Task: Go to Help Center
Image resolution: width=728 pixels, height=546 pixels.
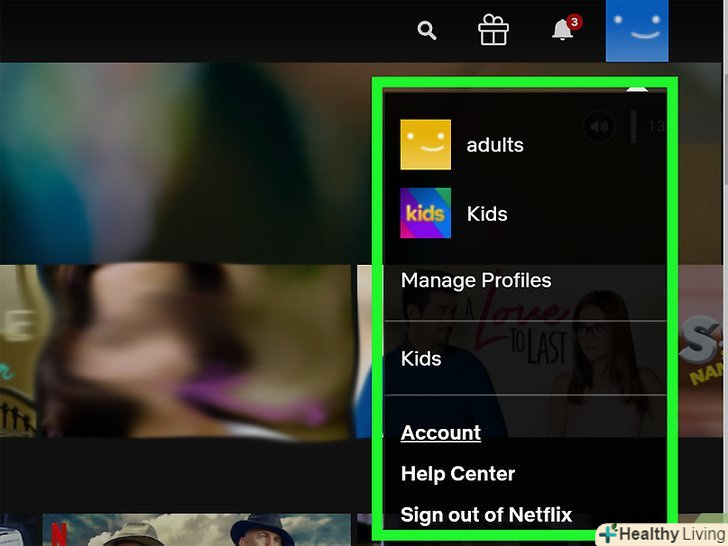Action: (458, 474)
